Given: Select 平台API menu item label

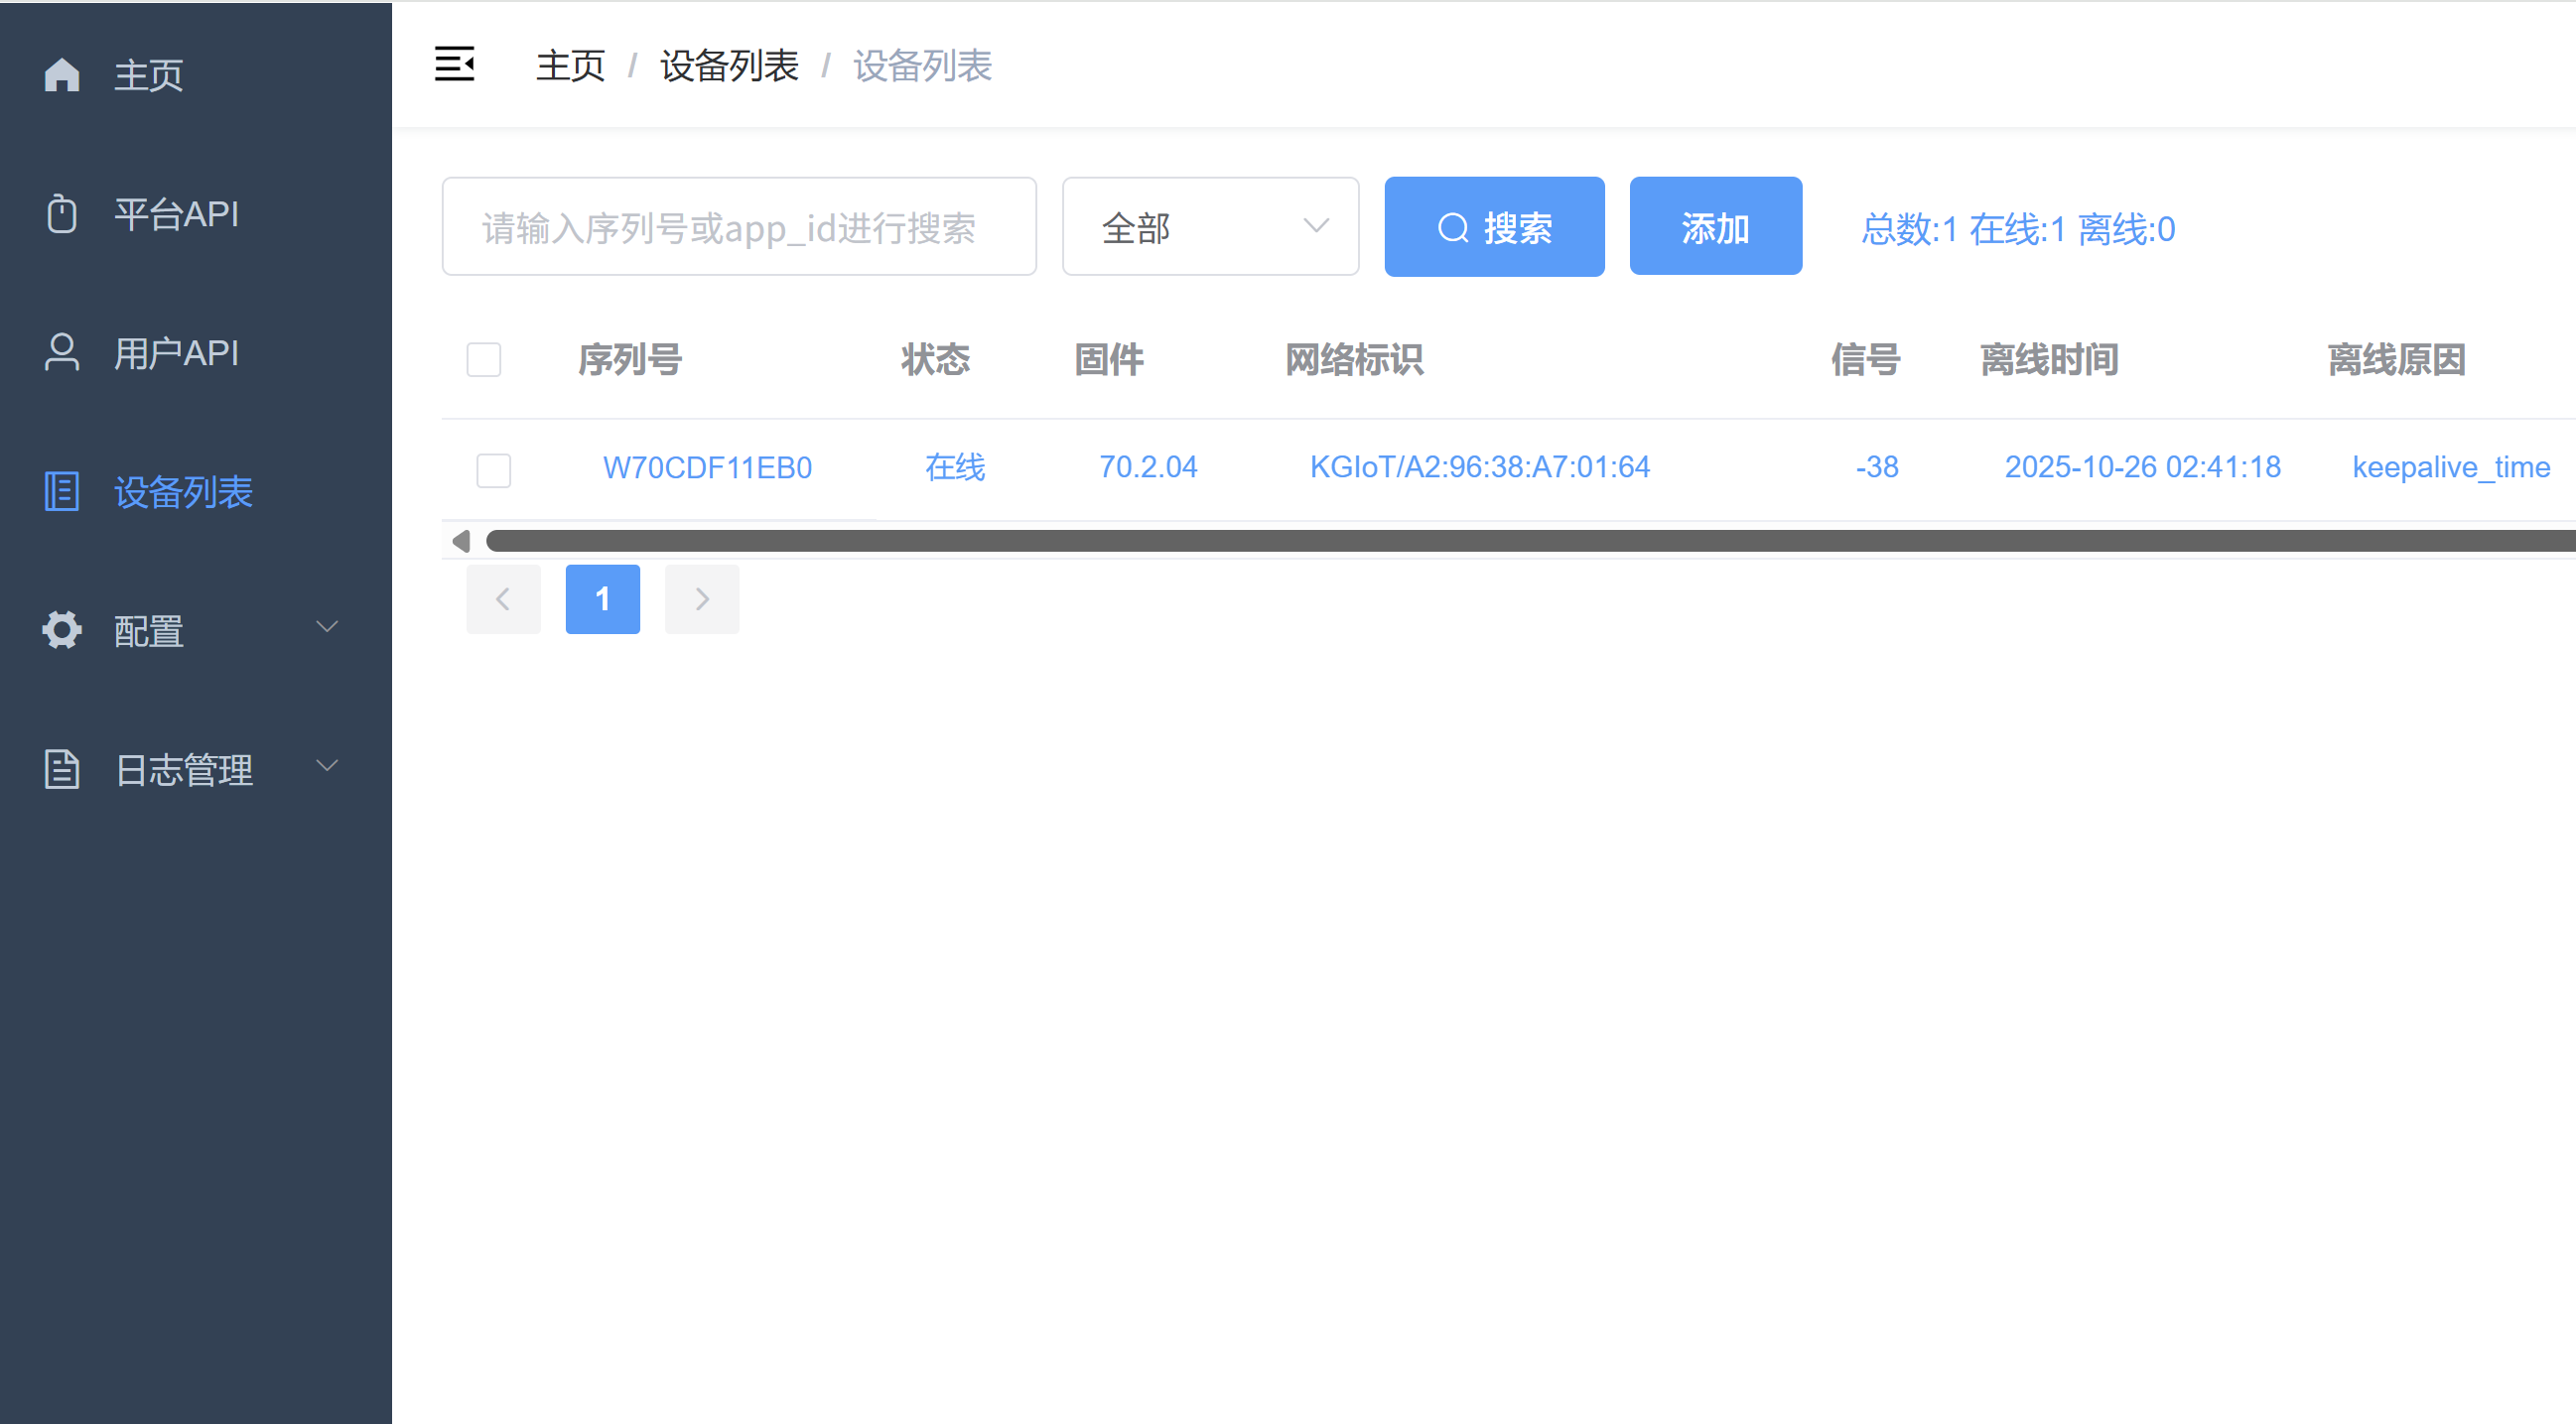Looking at the screenshot, I should 176,214.
